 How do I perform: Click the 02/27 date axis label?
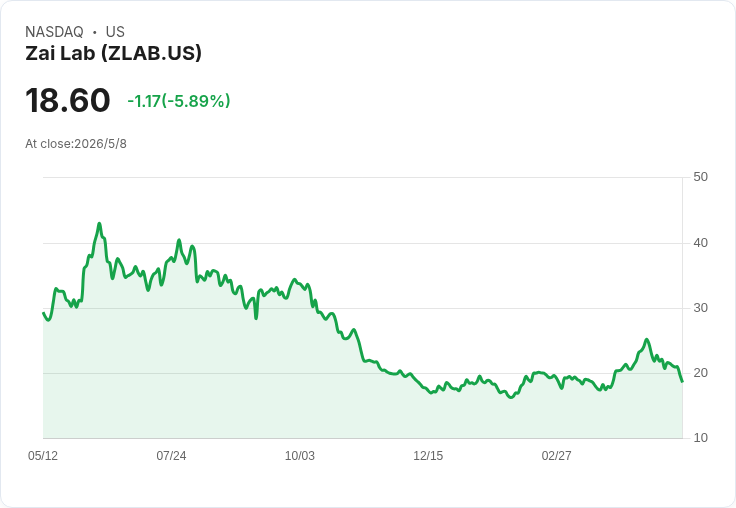(556, 455)
